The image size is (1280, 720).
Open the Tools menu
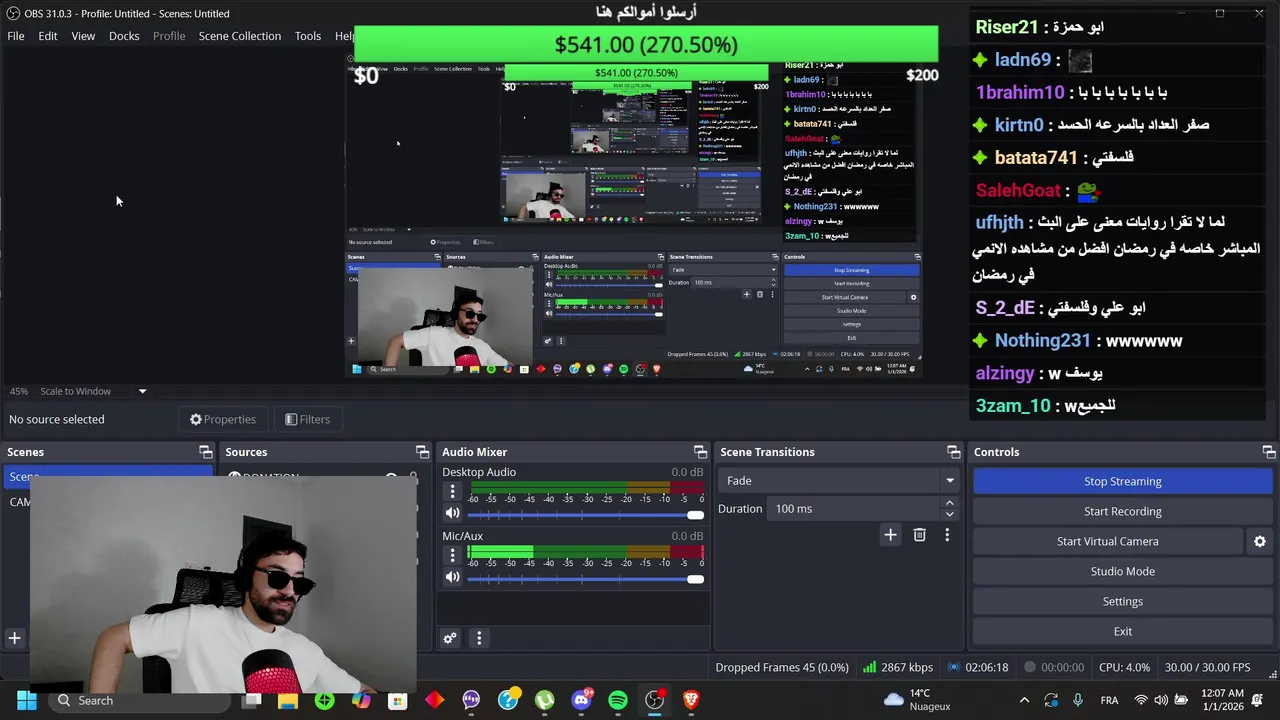tap(308, 36)
